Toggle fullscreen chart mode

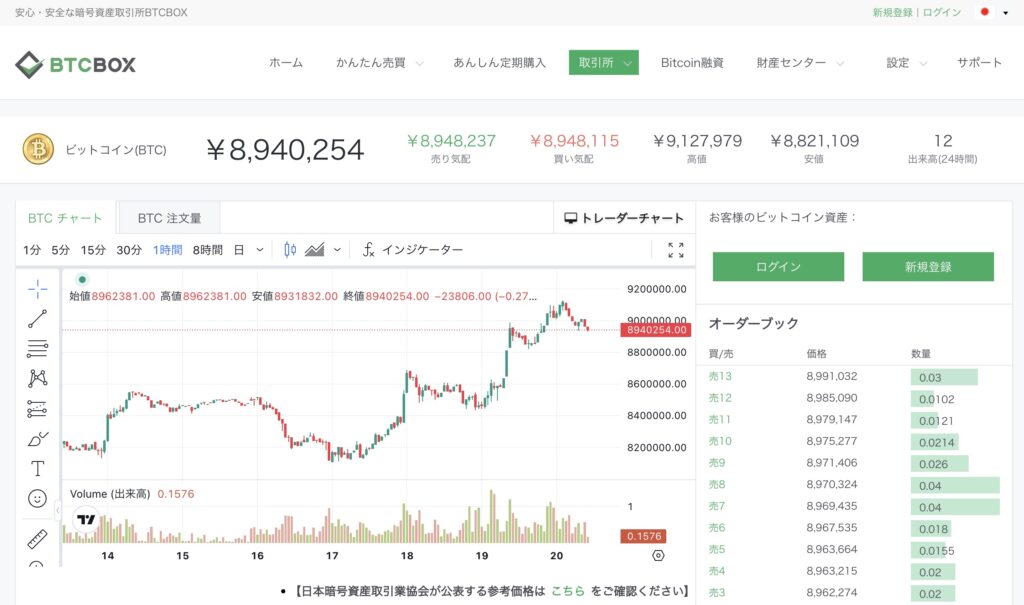676,250
